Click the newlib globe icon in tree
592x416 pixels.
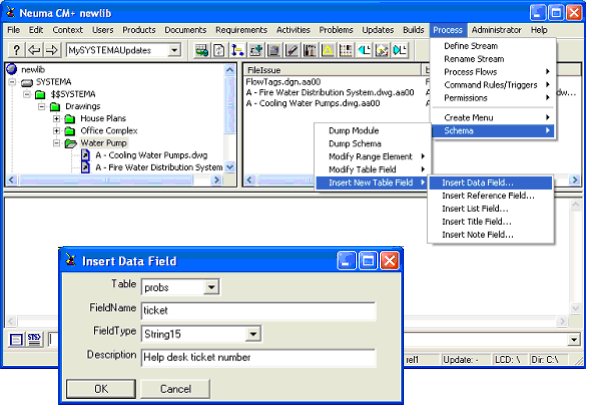(12, 69)
